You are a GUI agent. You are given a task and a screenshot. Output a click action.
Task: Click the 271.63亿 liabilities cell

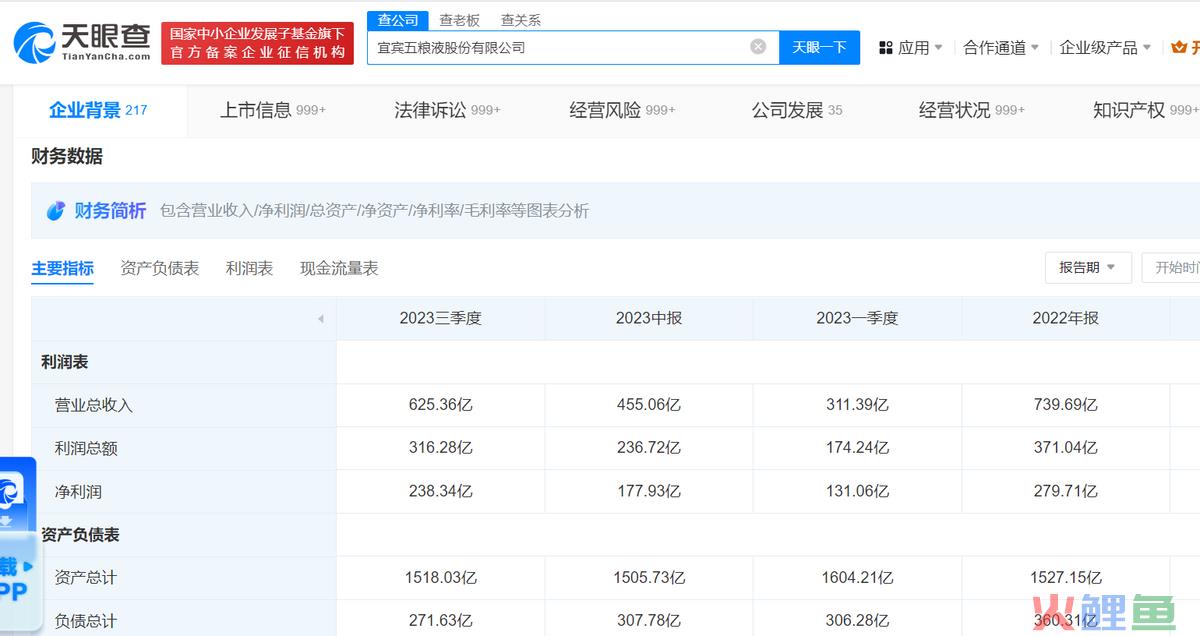440,620
